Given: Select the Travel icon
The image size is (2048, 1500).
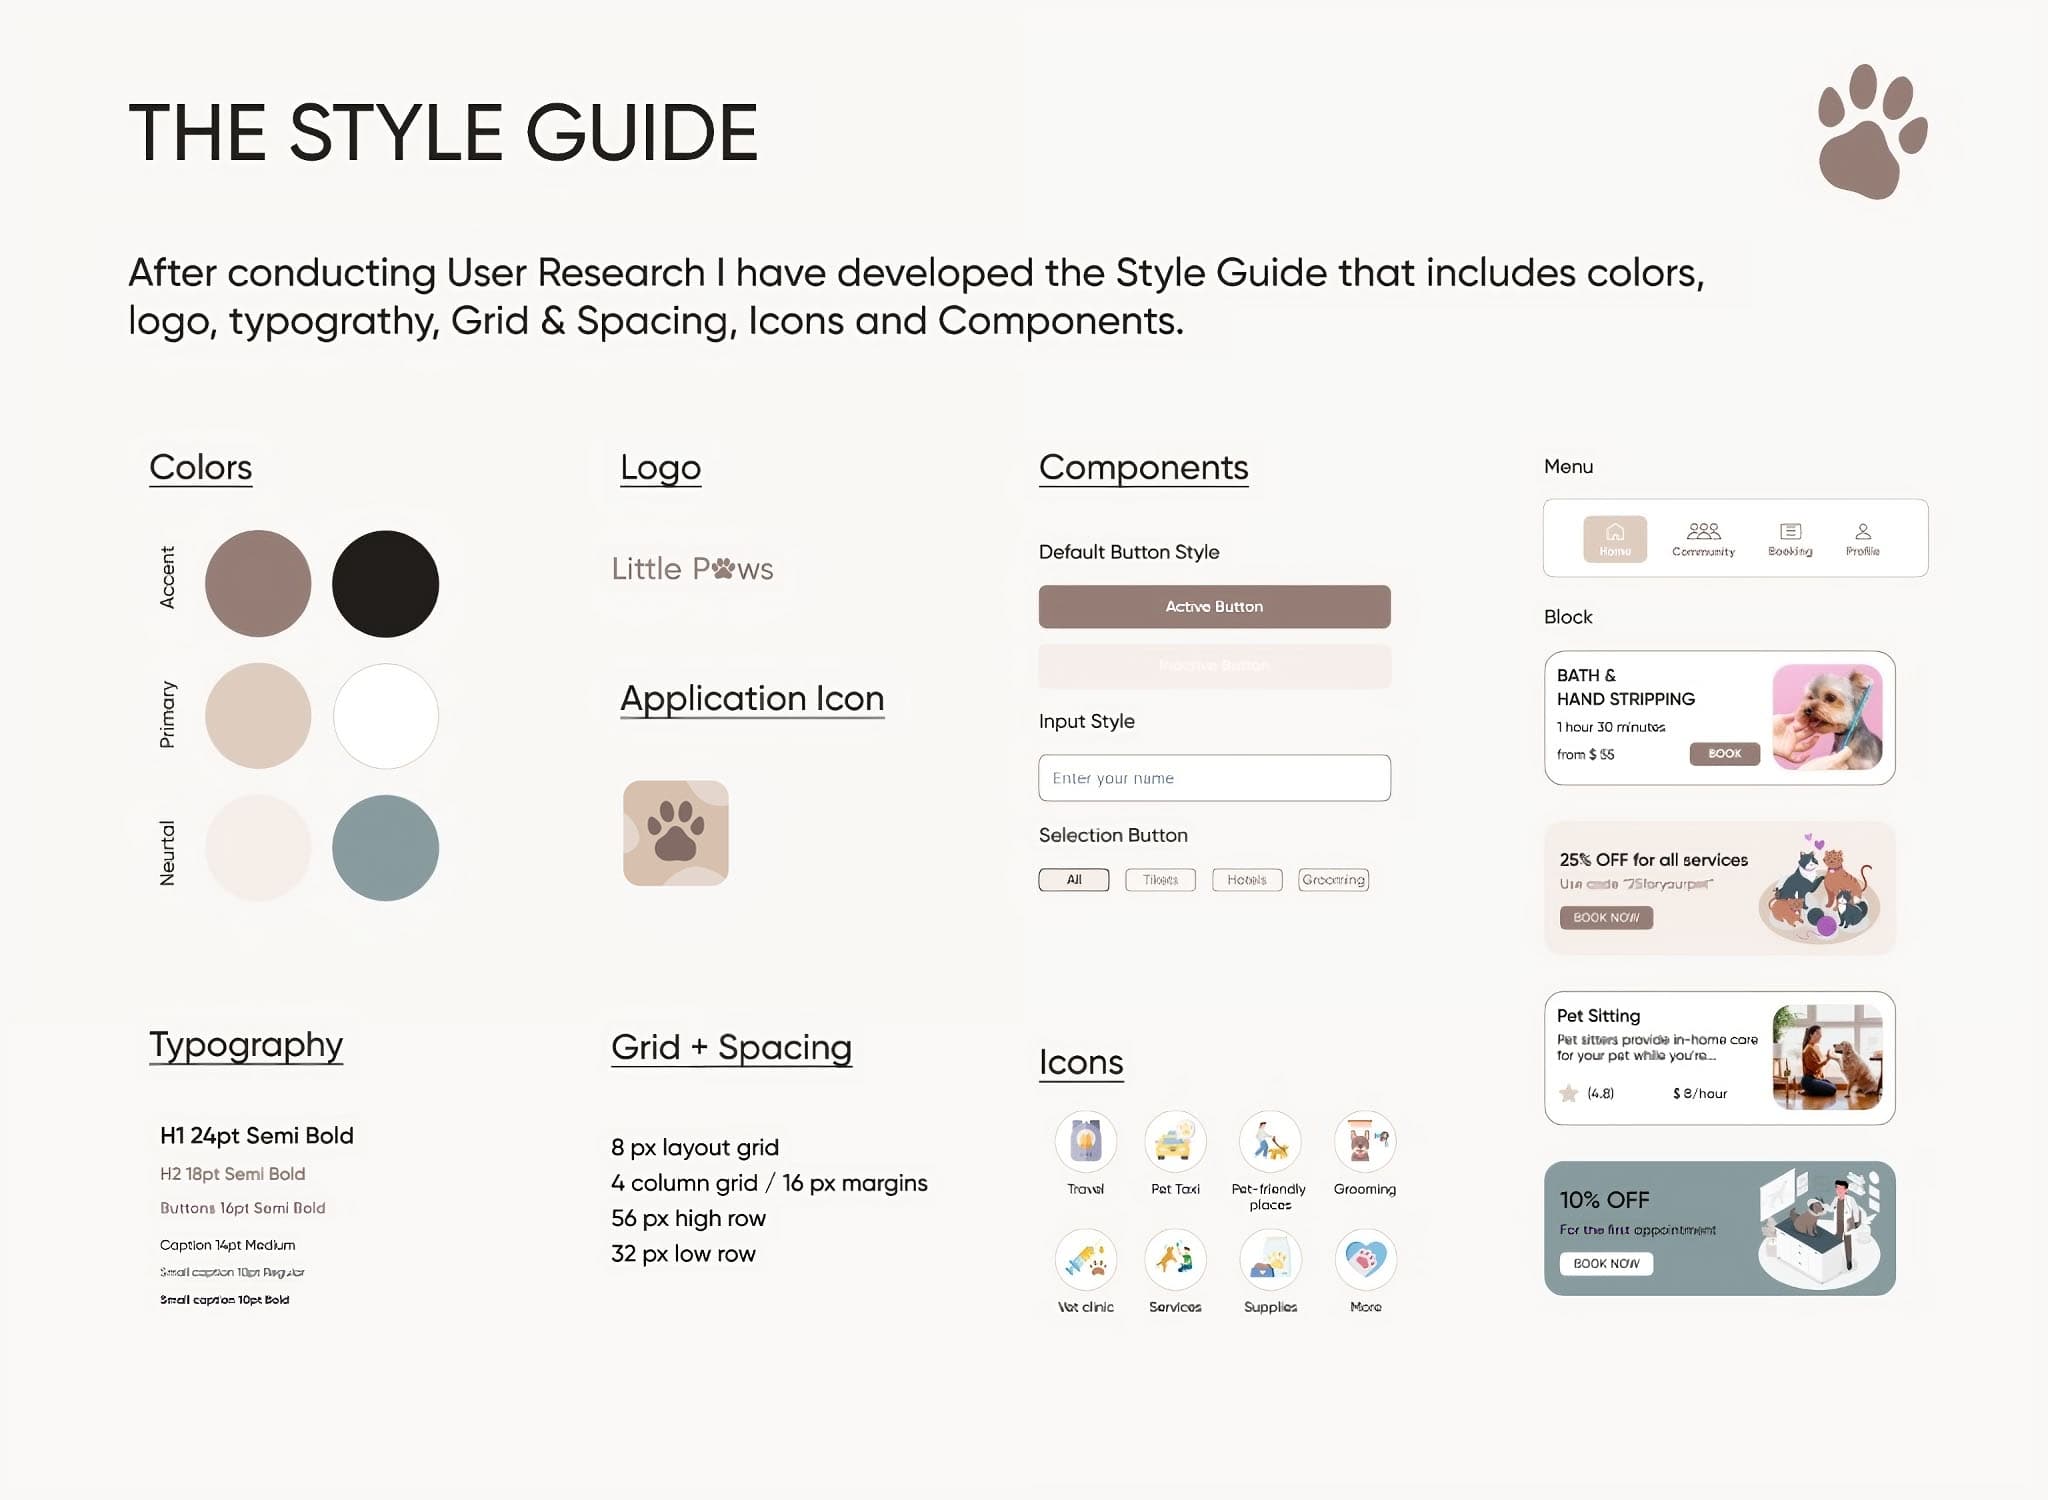Looking at the screenshot, I should tap(1086, 1142).
